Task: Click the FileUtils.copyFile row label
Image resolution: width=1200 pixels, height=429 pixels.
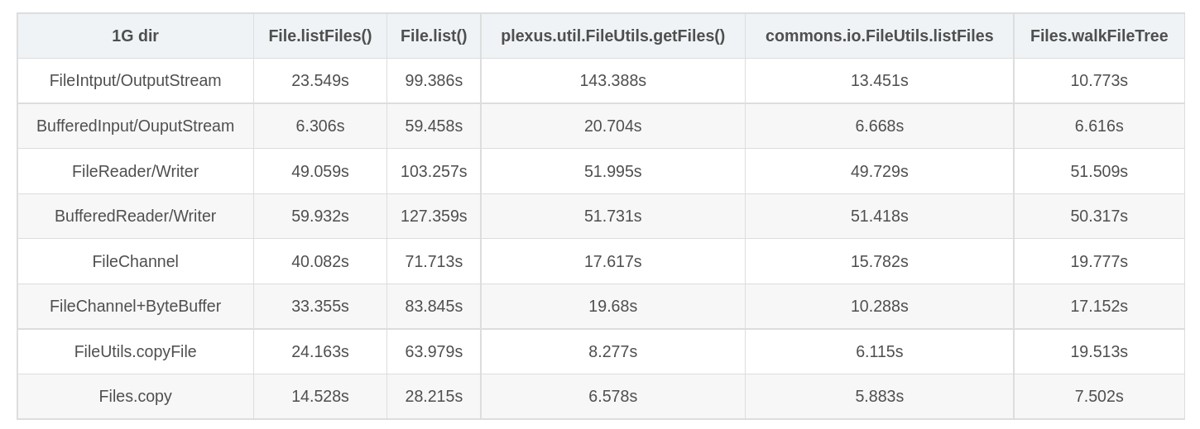Action: pyautogui.click(x=135, y=351)
